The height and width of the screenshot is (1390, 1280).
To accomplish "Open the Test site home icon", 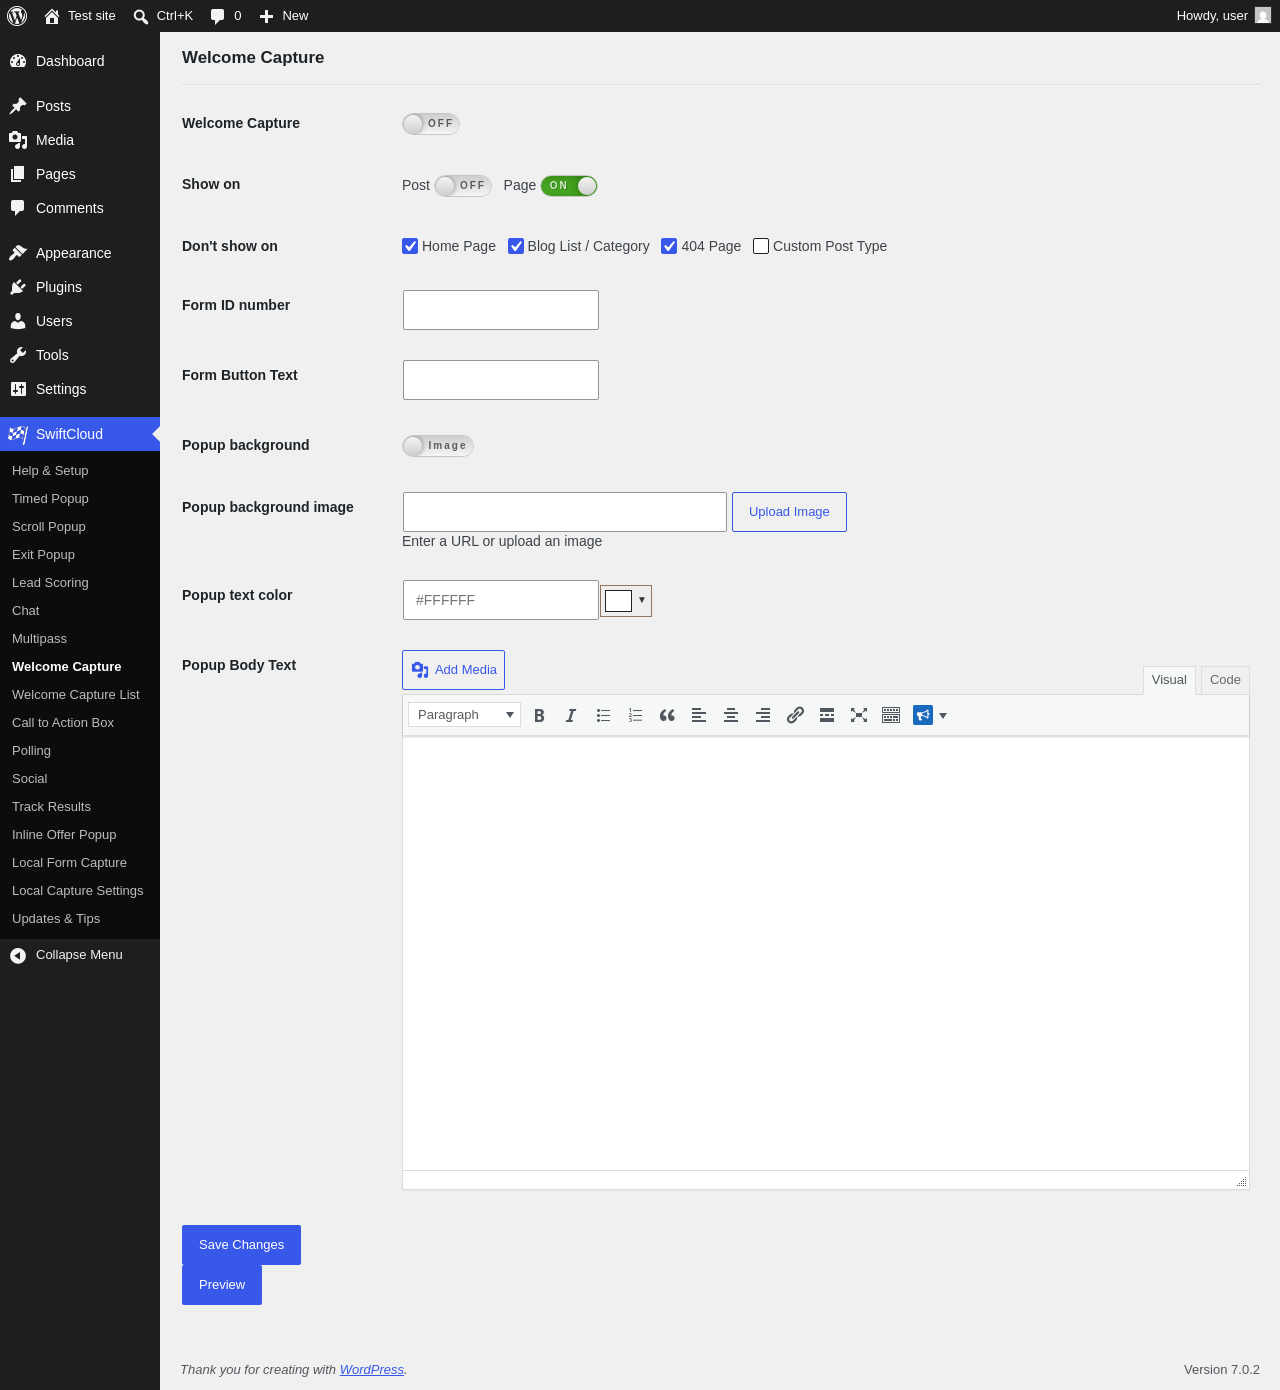I will (x=52, y=16).
